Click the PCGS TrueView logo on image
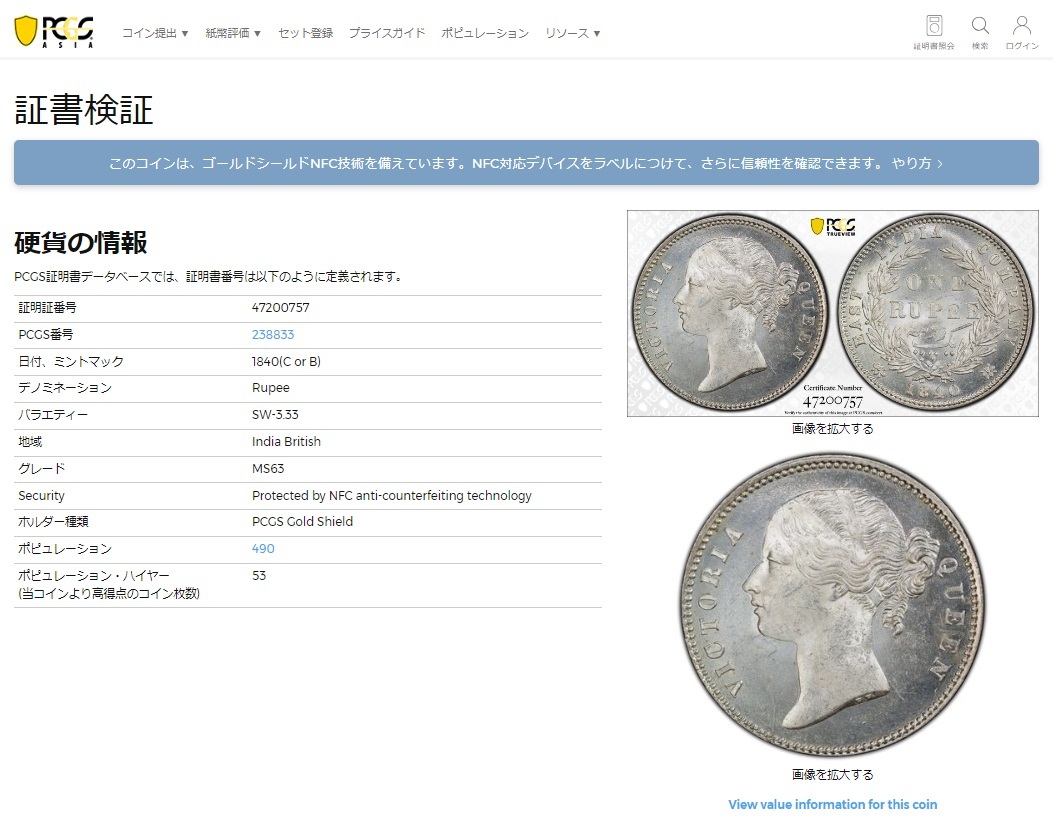 [x=833, y=226]
